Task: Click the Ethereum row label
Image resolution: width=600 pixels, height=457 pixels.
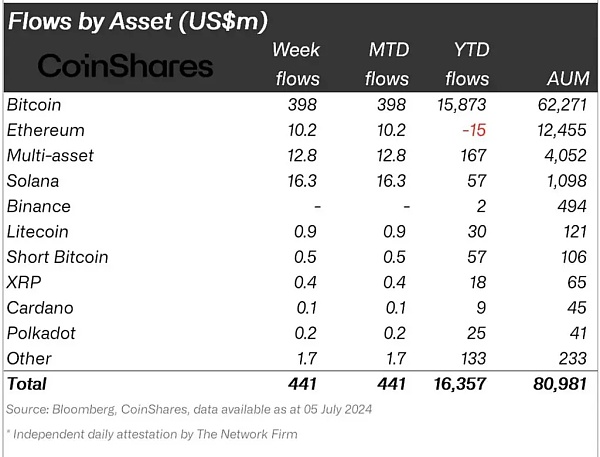Action: point(45,130)
